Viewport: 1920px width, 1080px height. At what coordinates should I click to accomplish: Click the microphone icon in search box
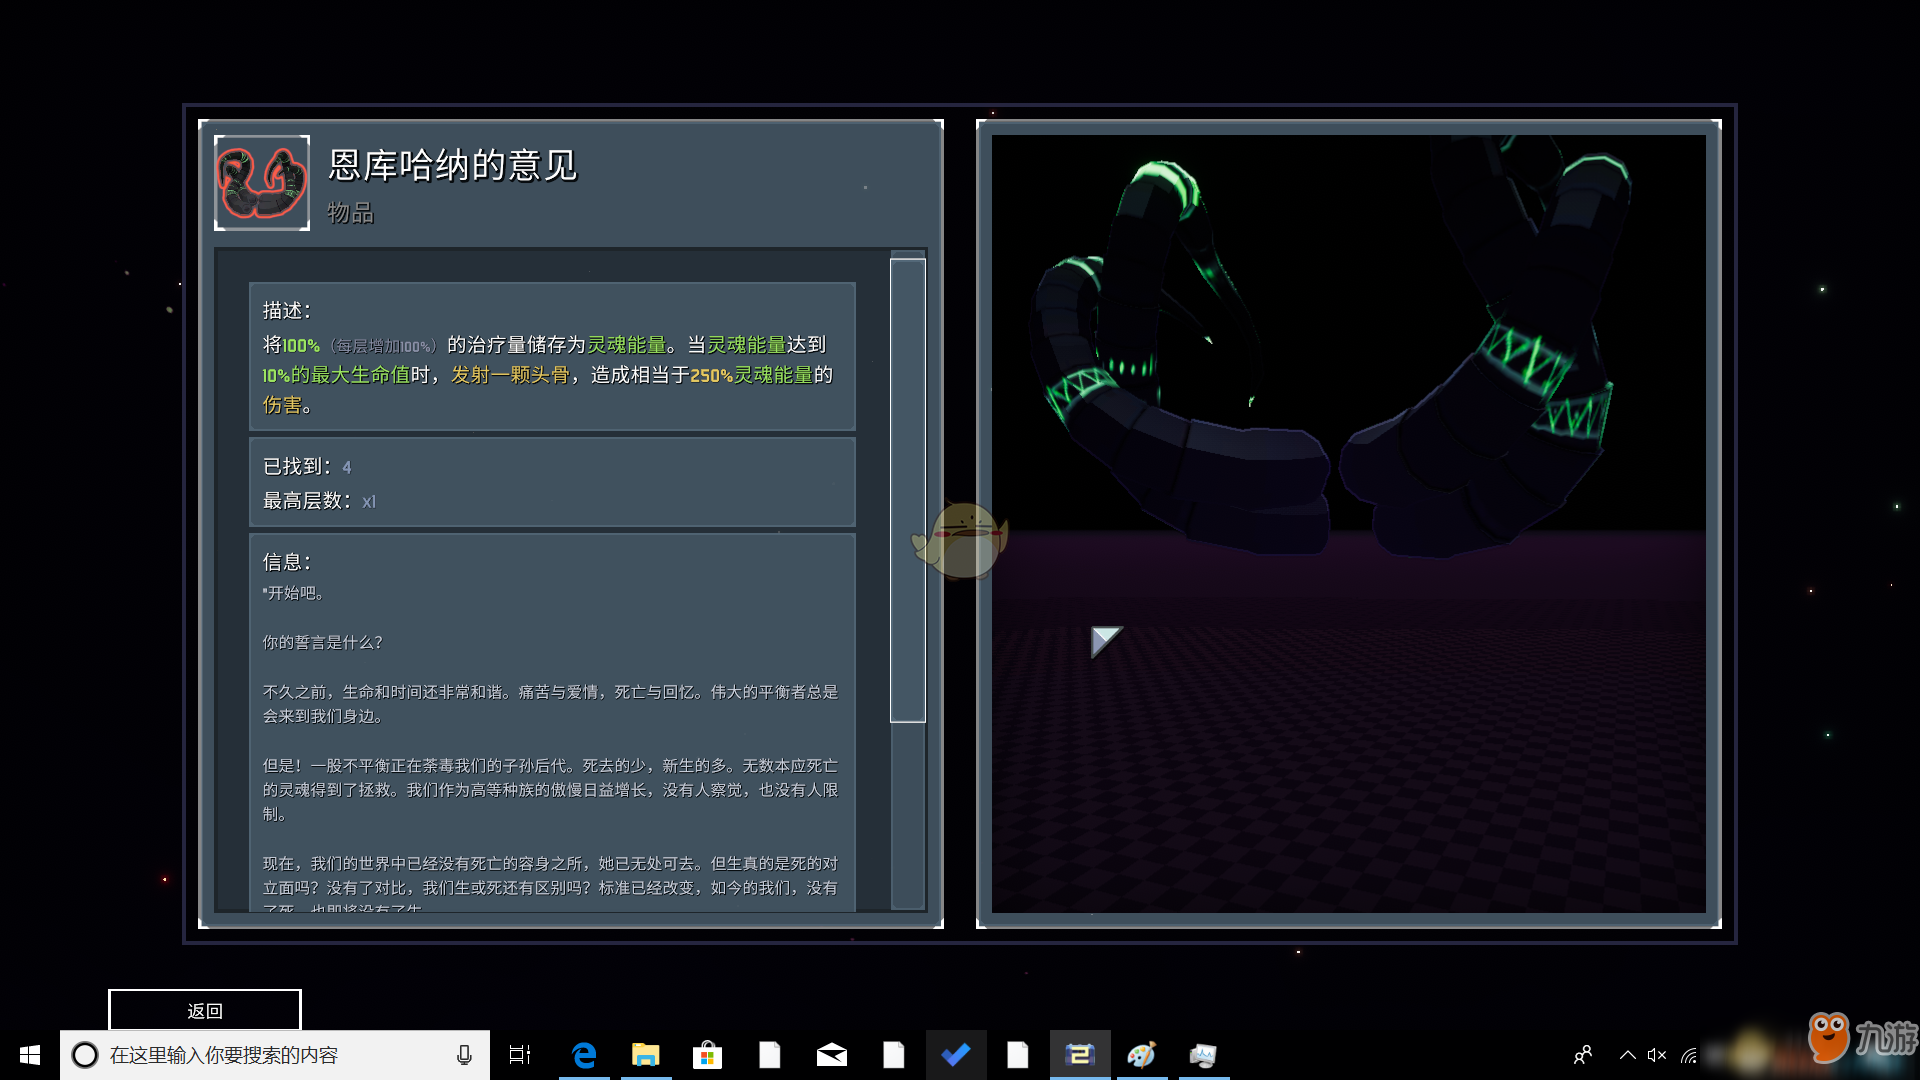(x=464, y=1055)
